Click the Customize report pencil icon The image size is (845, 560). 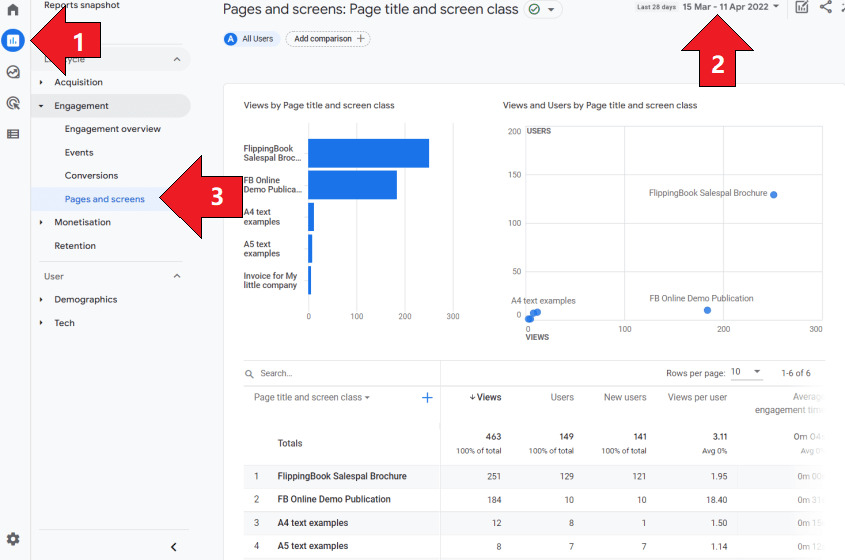802,7
